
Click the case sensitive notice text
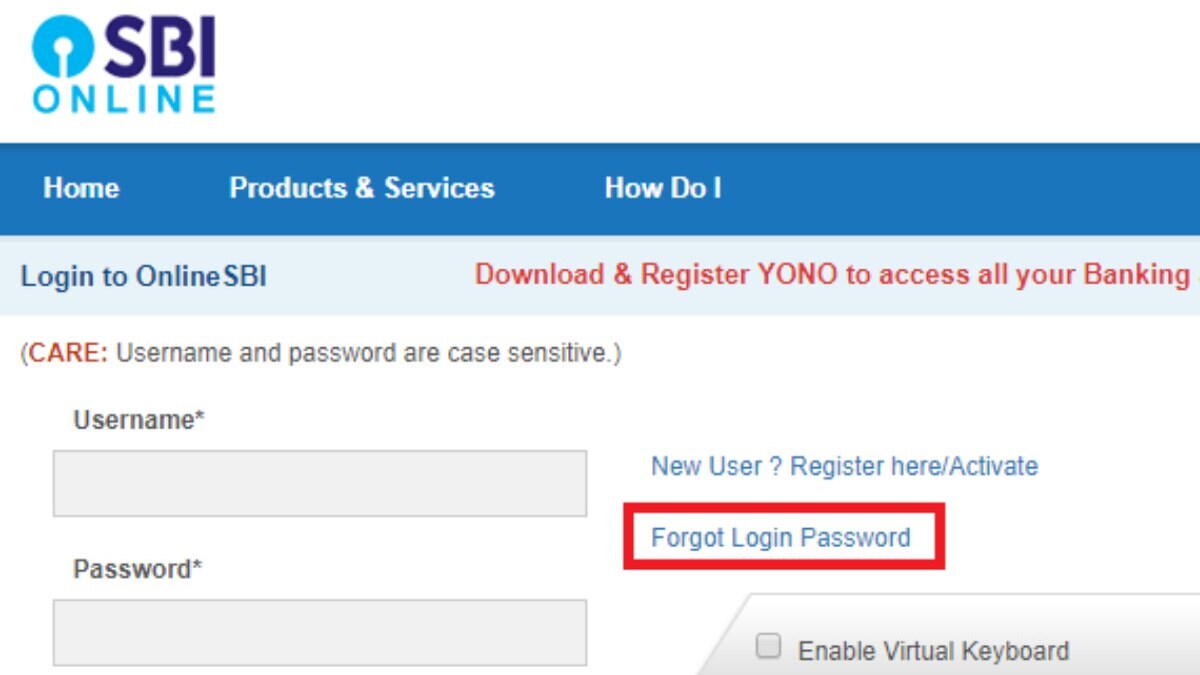pyautogui.click(x=368, y=353)
